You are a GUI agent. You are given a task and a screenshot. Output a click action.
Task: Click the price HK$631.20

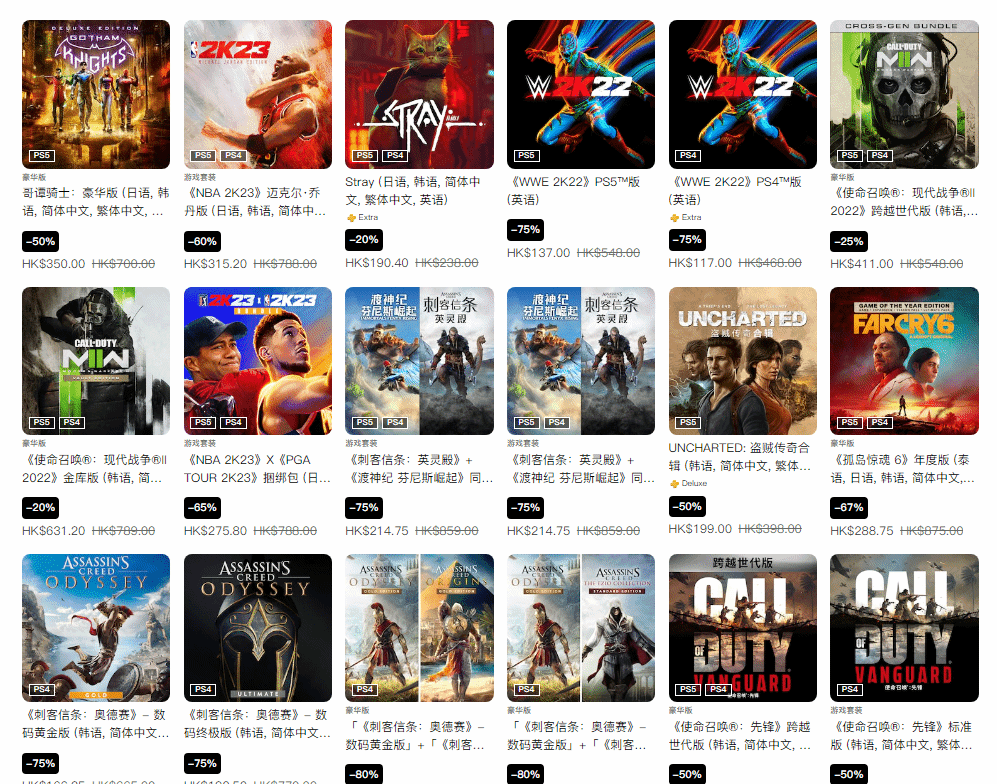(x=53, y=531)
